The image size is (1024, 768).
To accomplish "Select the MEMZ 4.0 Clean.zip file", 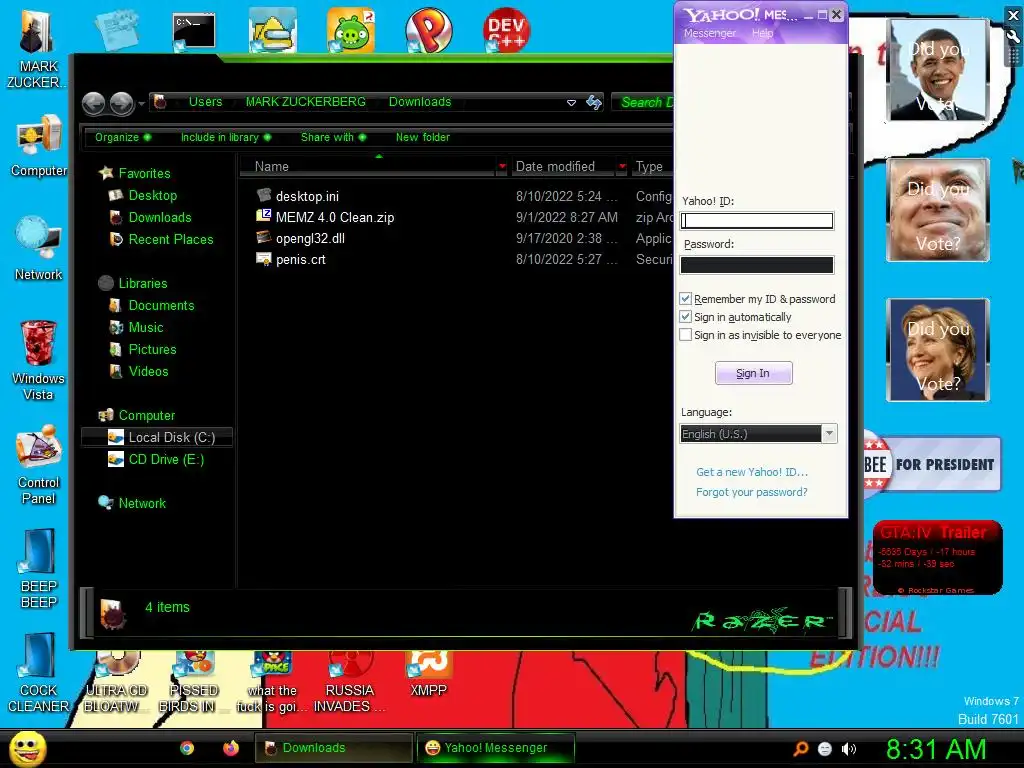I will click(x=334, y=217).
